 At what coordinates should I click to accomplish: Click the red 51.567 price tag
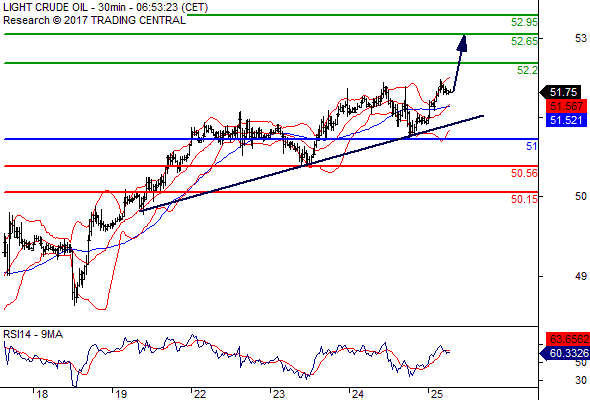[566, 106]
